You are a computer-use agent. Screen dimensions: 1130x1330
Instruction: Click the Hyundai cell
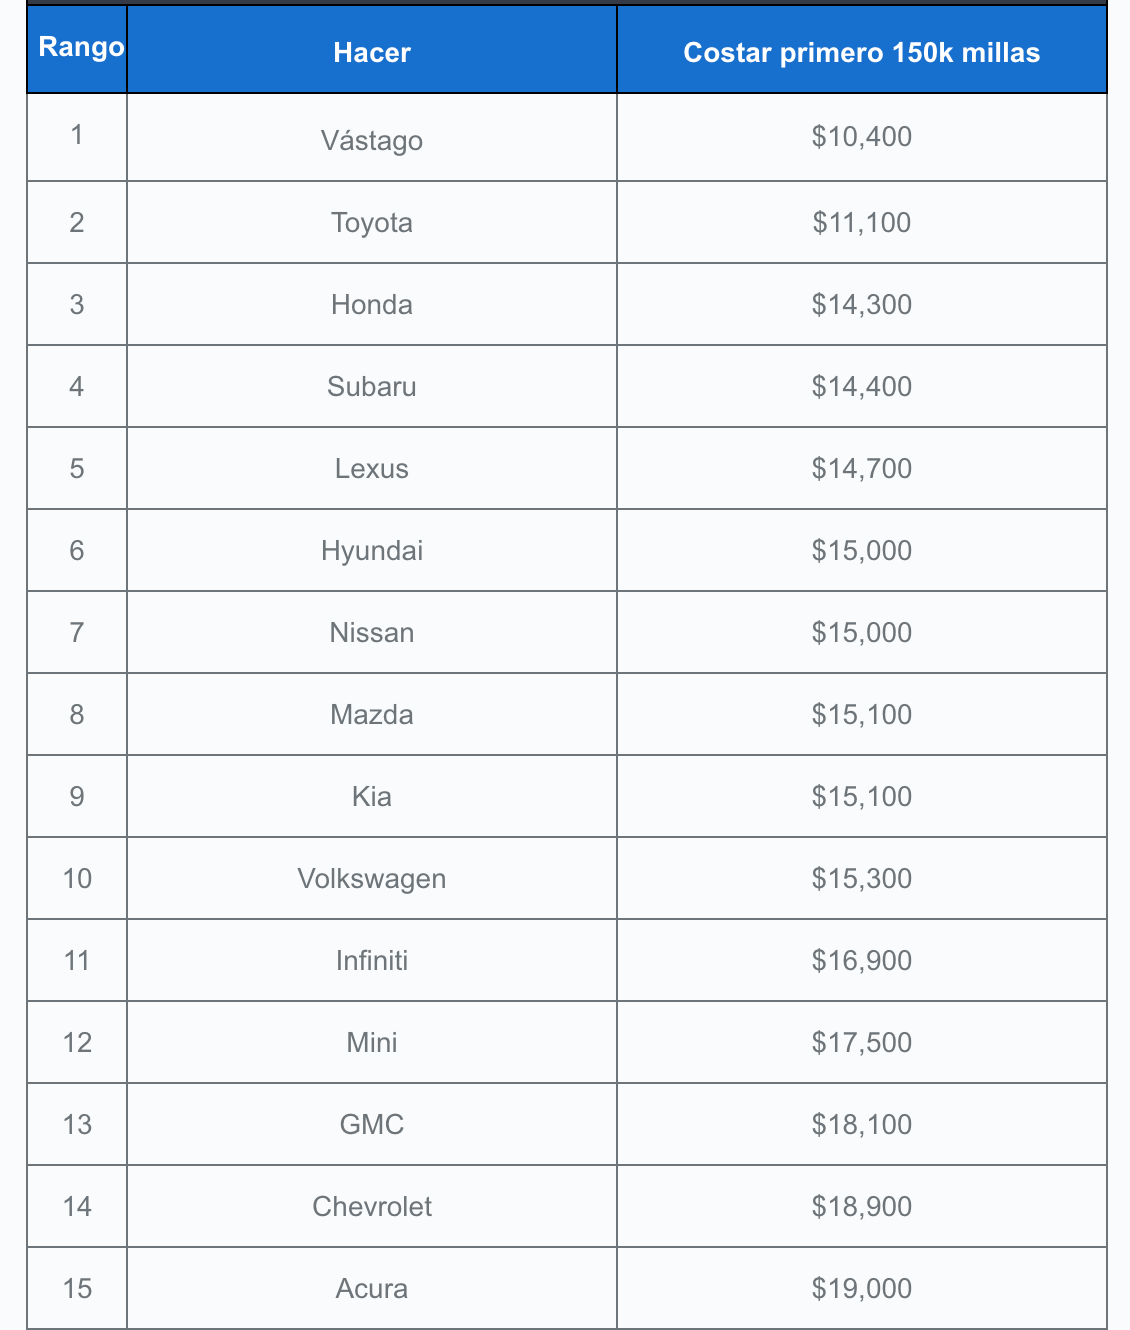372,550
